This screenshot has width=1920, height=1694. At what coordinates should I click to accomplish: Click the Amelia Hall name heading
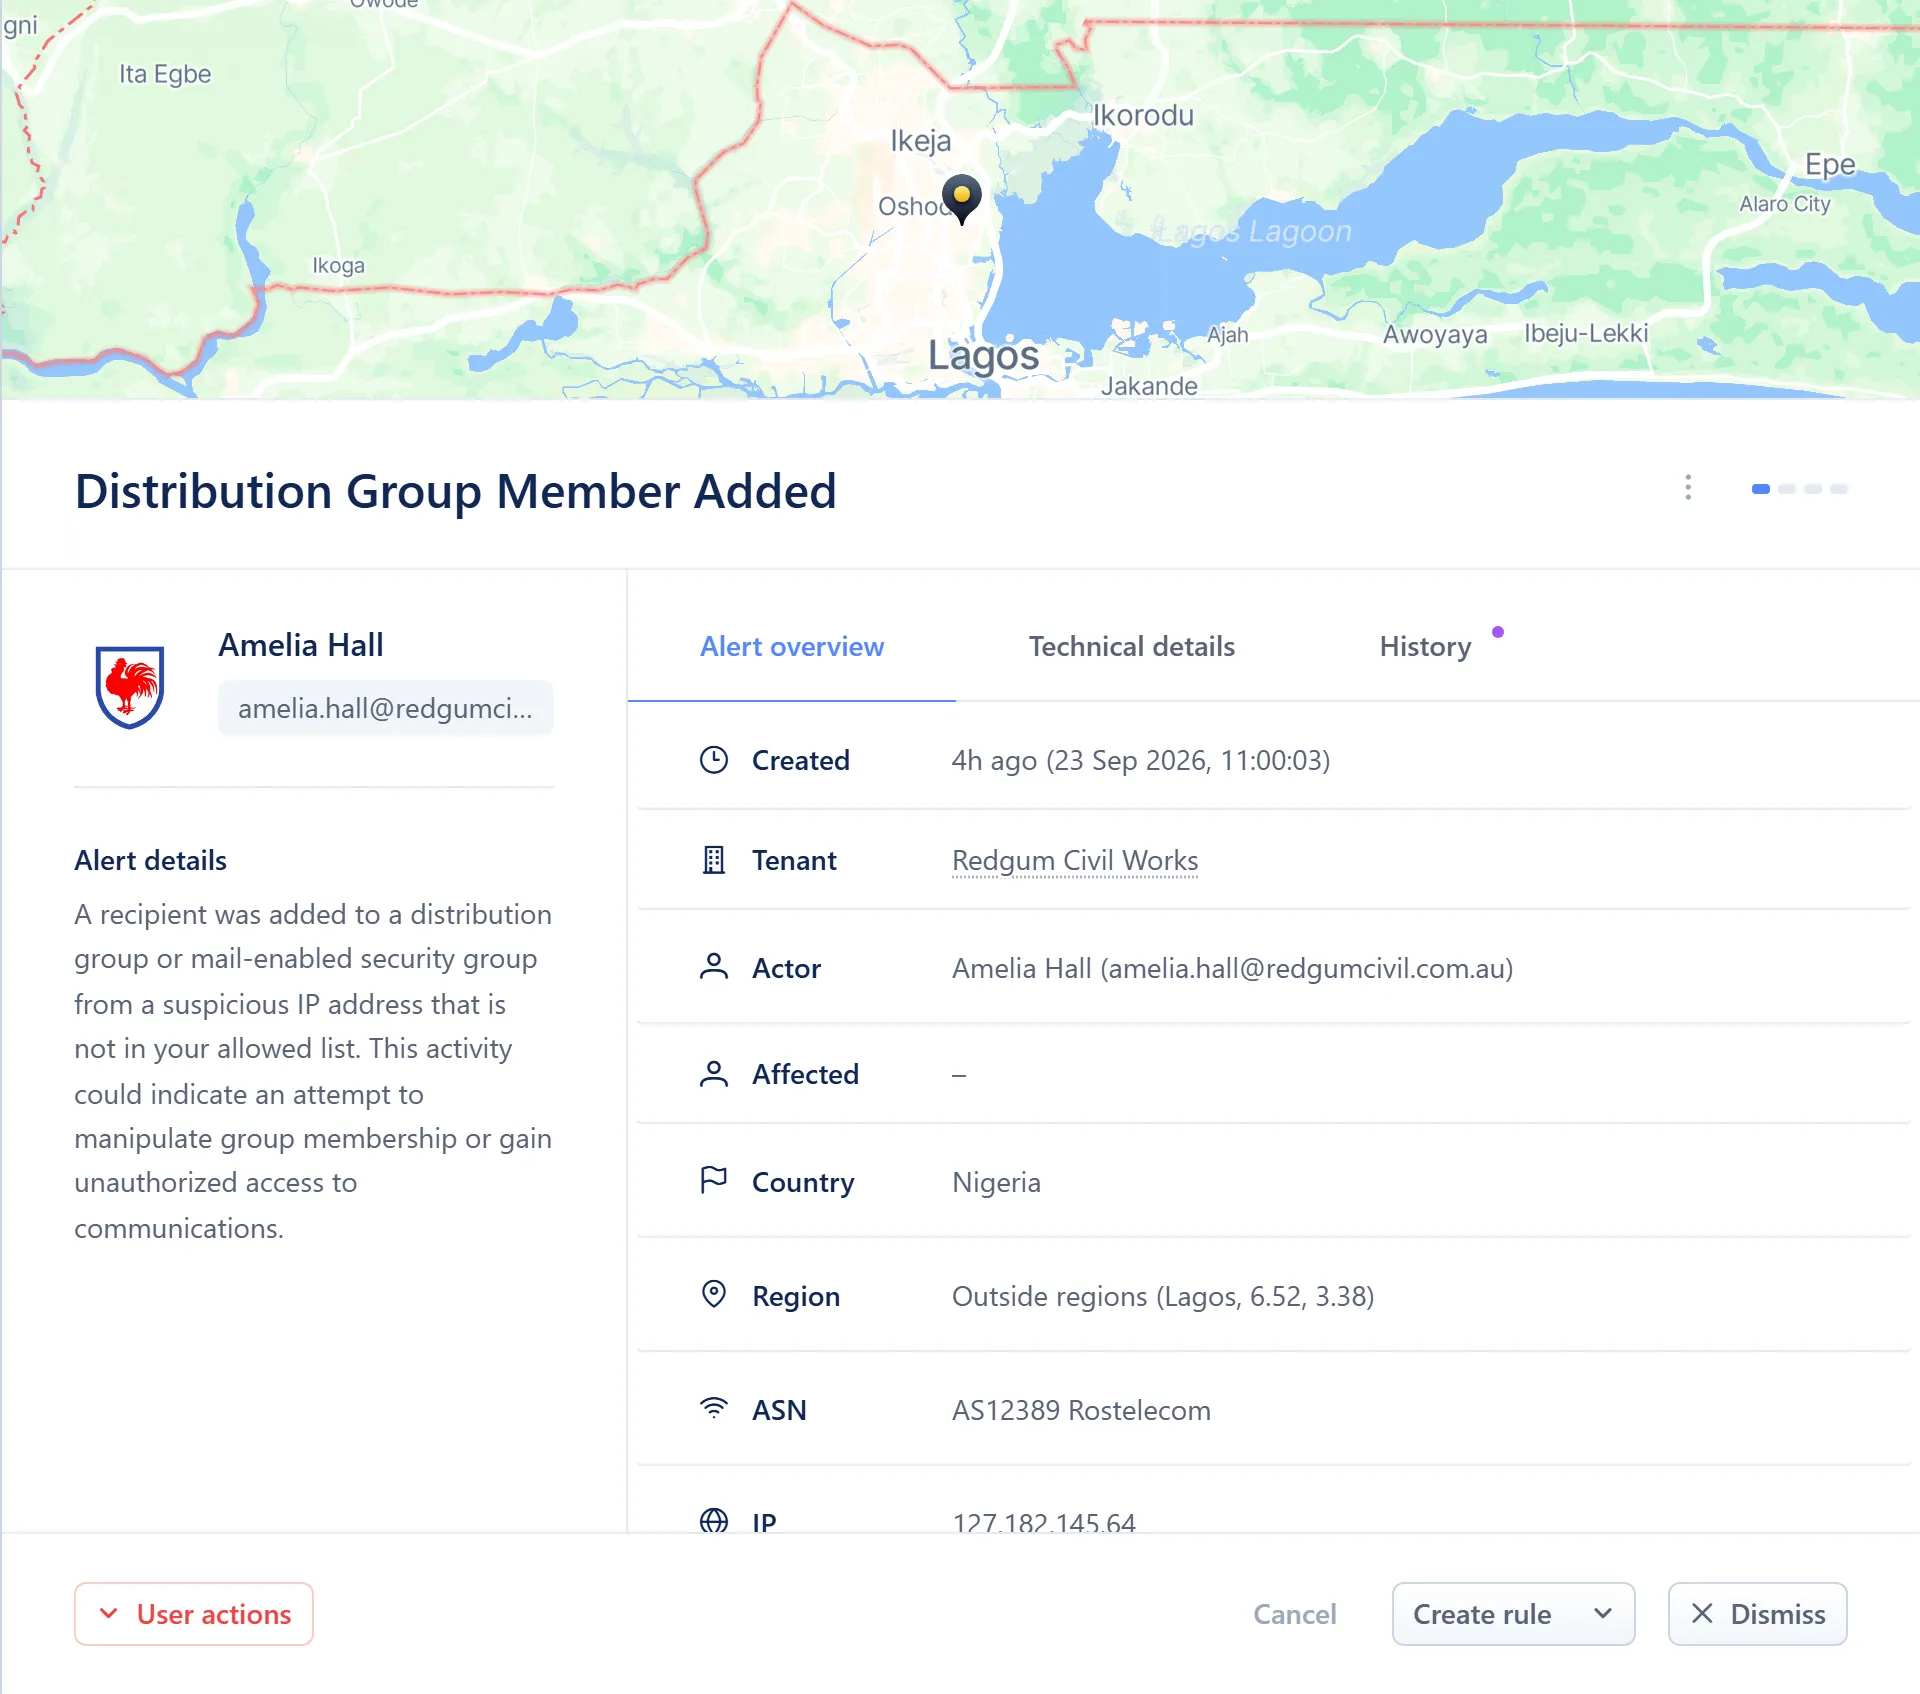coord(301,645)
